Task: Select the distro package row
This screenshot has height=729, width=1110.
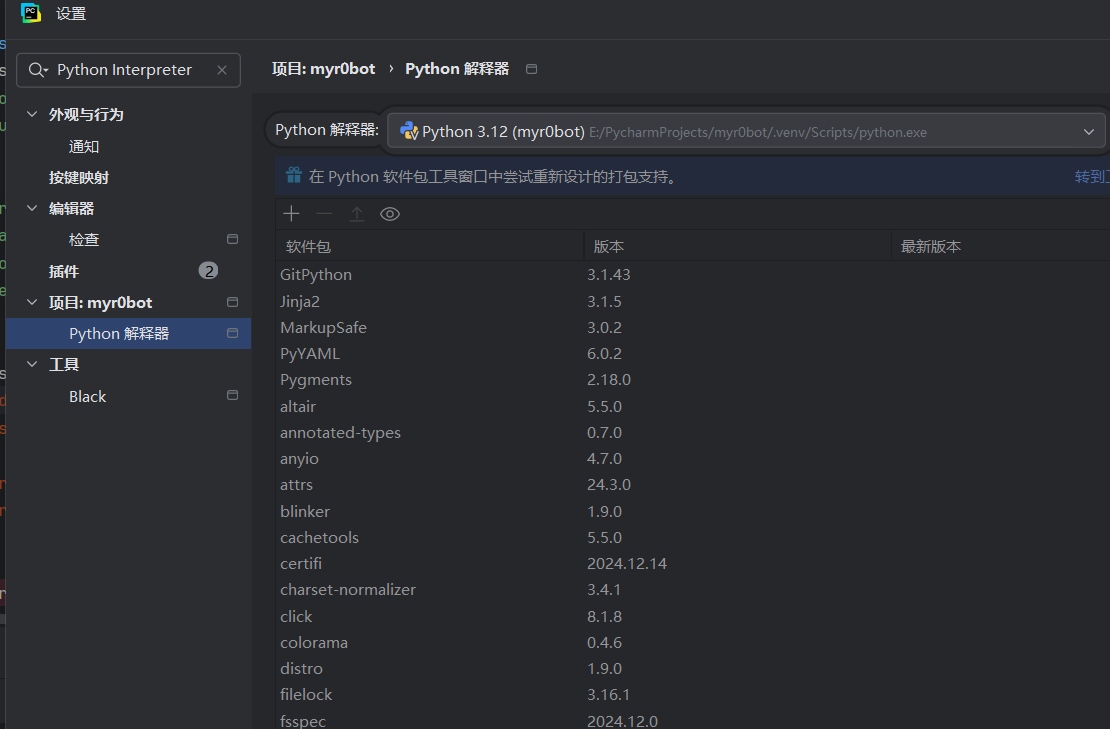Action: click(692, 668)
